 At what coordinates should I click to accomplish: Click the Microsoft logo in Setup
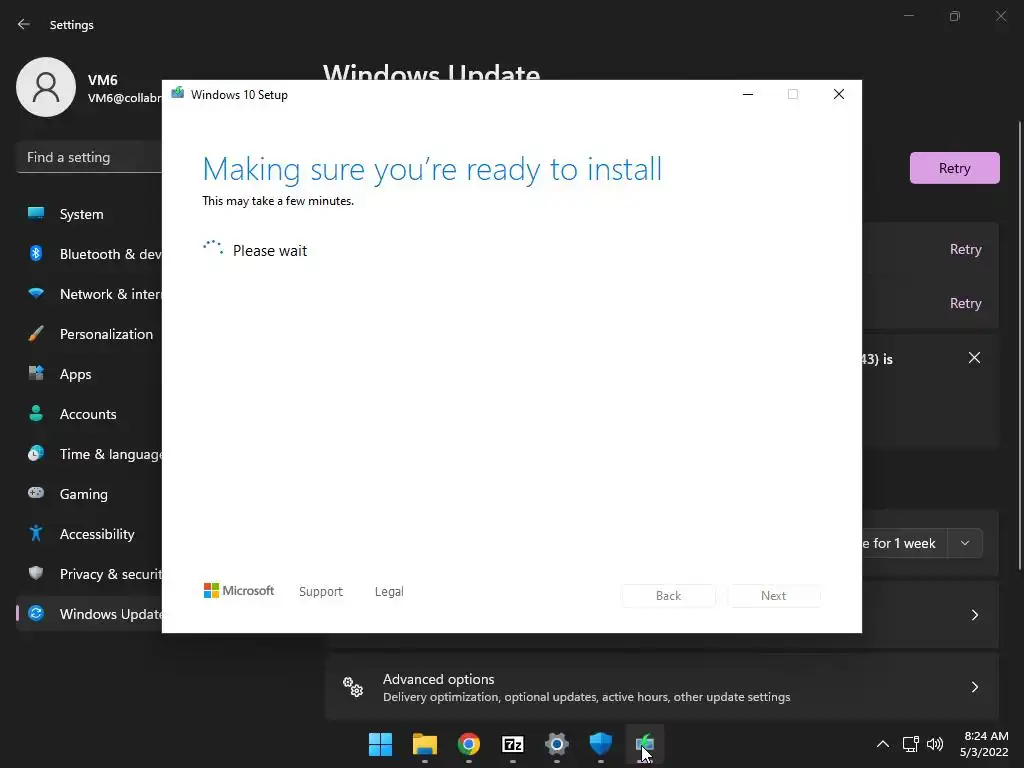[239, 590]
